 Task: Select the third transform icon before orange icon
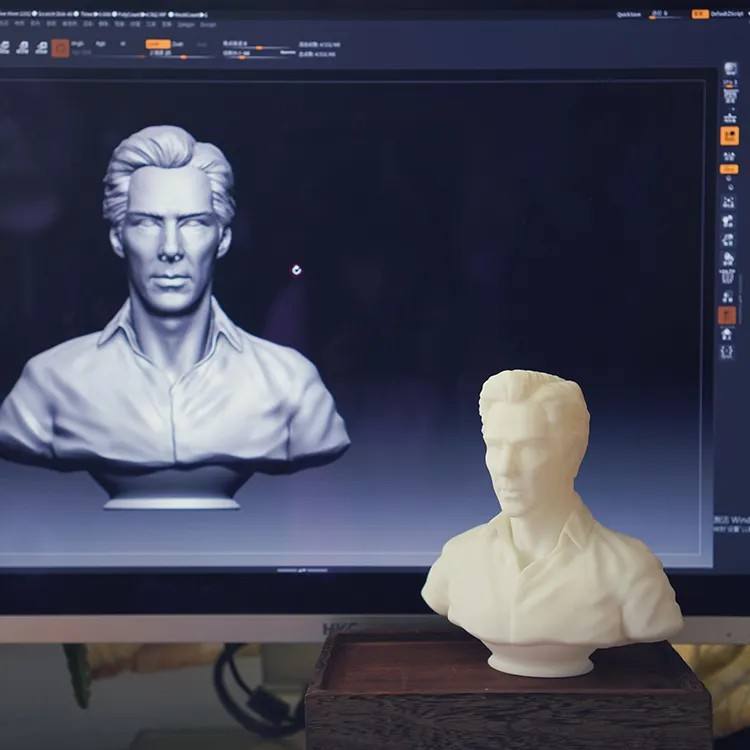(42, 47)
